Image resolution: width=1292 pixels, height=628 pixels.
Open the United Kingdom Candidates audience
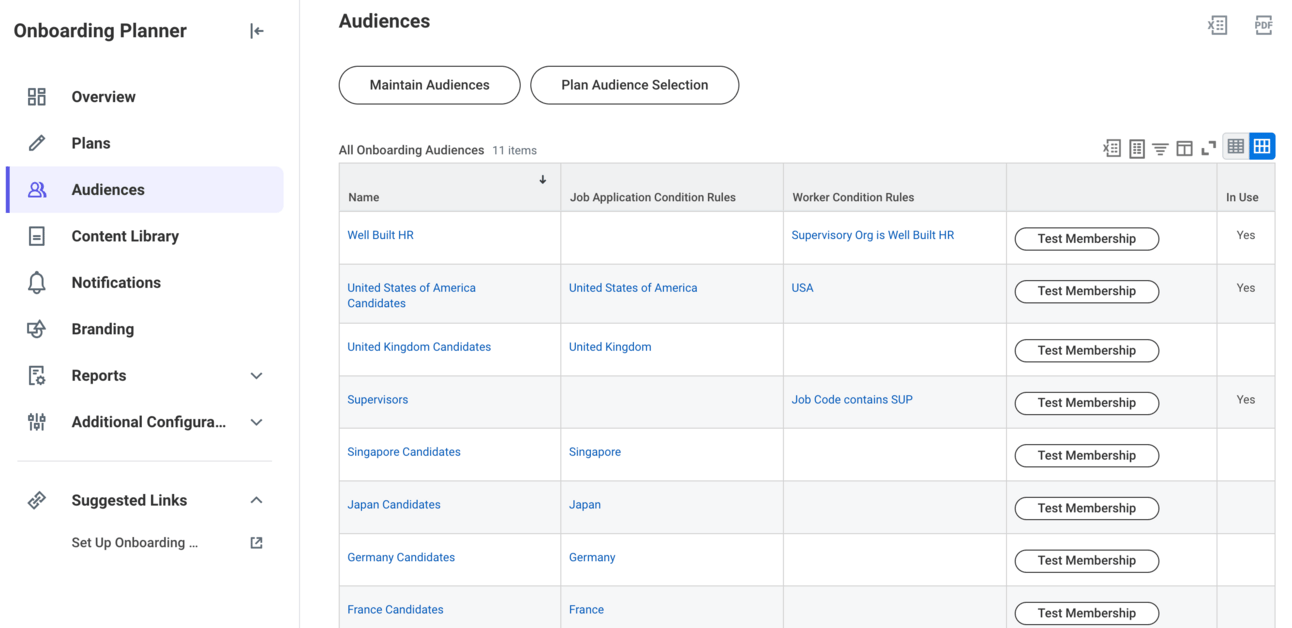(x=419, y=347)
